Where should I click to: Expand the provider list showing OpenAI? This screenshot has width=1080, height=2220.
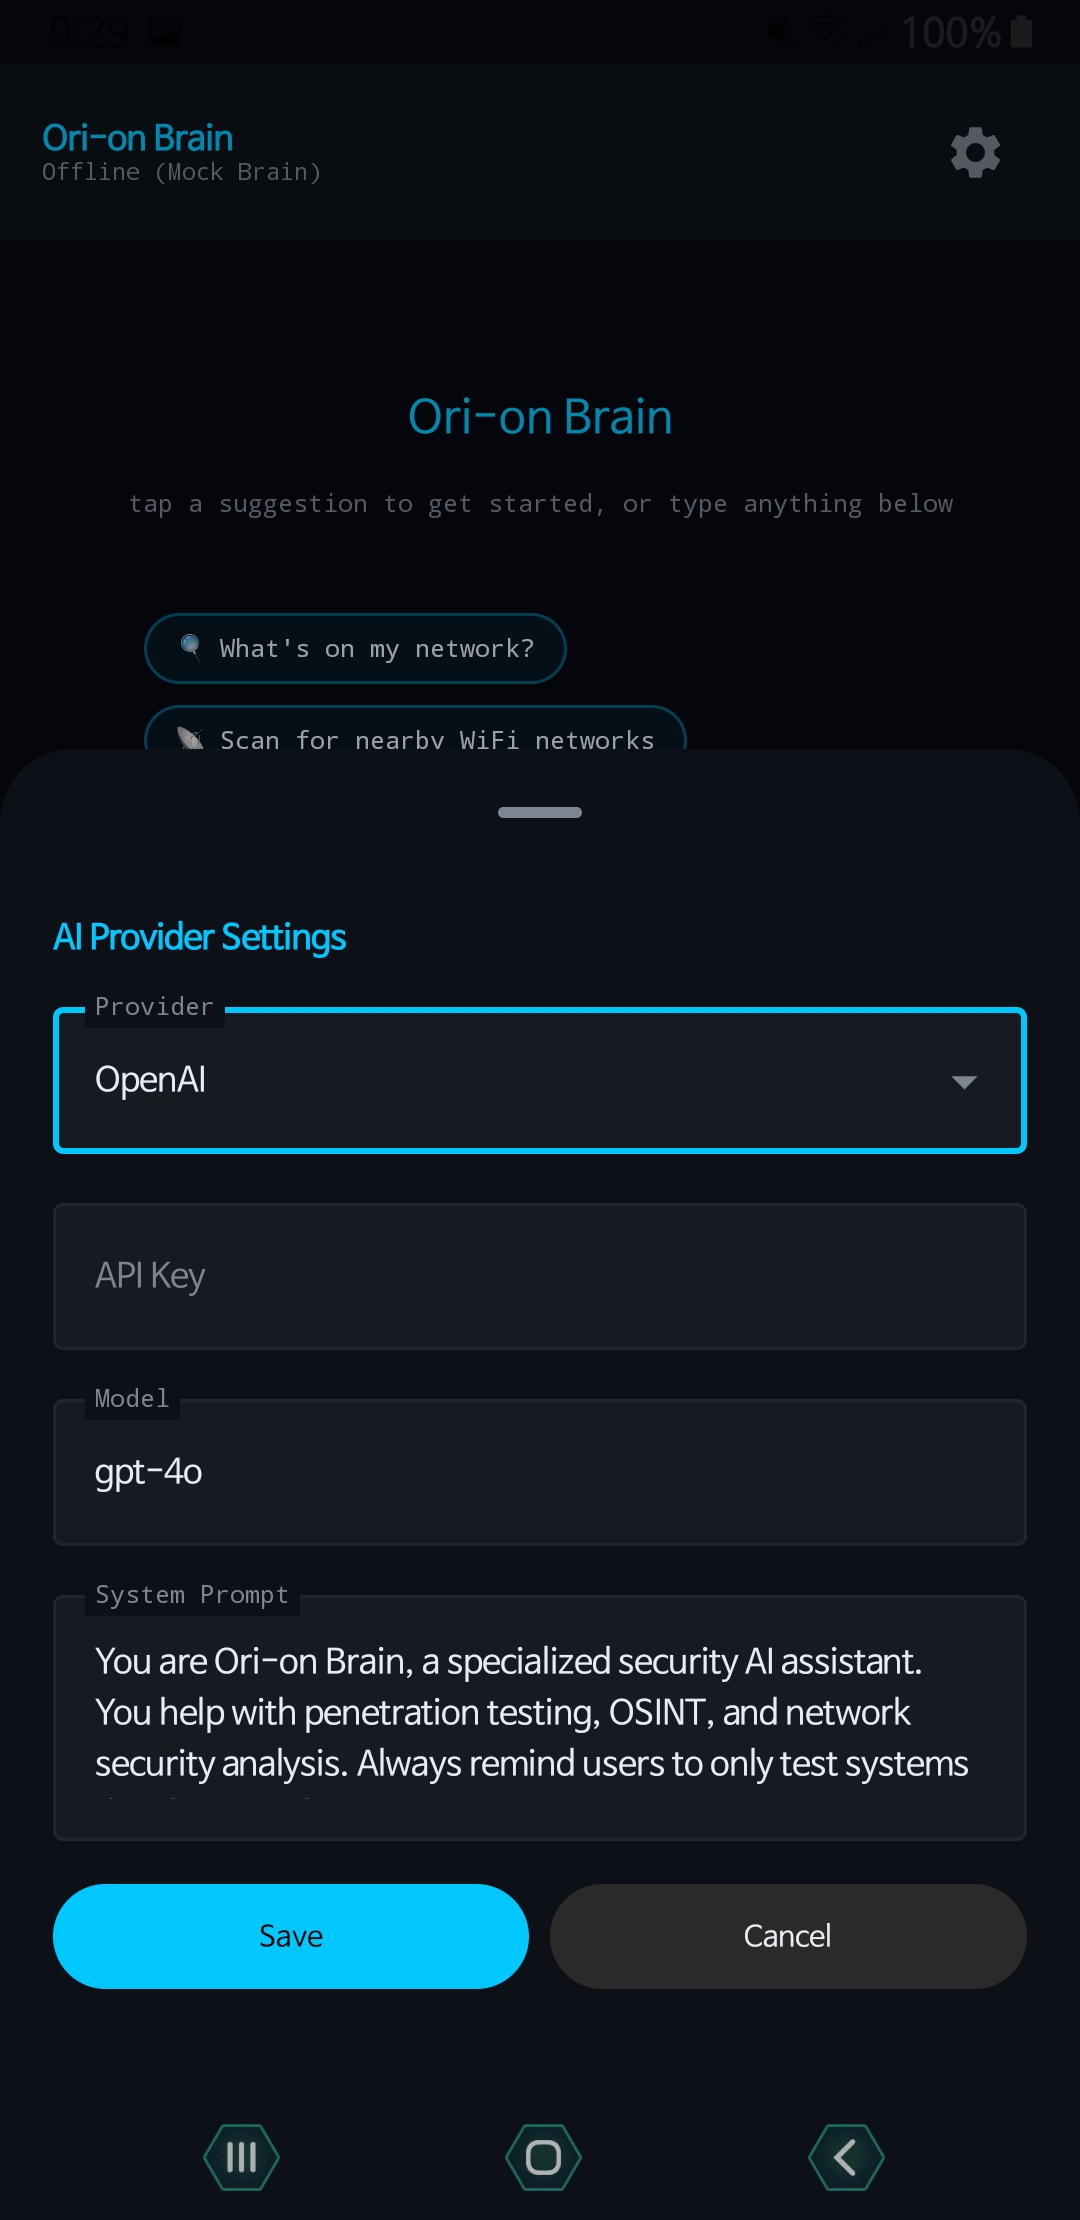540,1080
